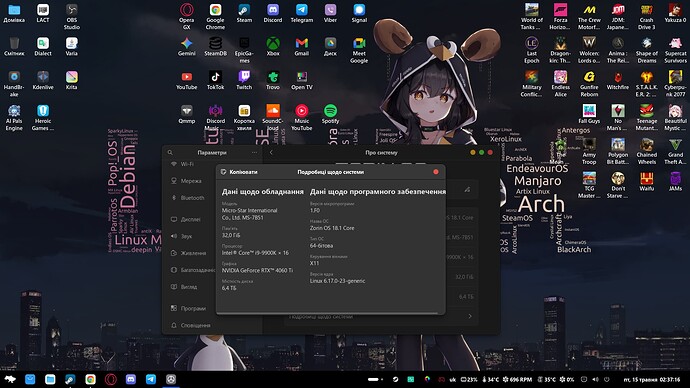The width and height of the screenshot is (690, 388).
Task: Open the Viber desktop icon
Action: (330, 13)
